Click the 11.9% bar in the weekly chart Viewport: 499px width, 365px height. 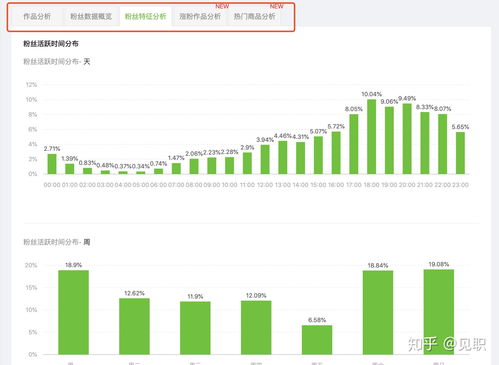click(195, 328)
